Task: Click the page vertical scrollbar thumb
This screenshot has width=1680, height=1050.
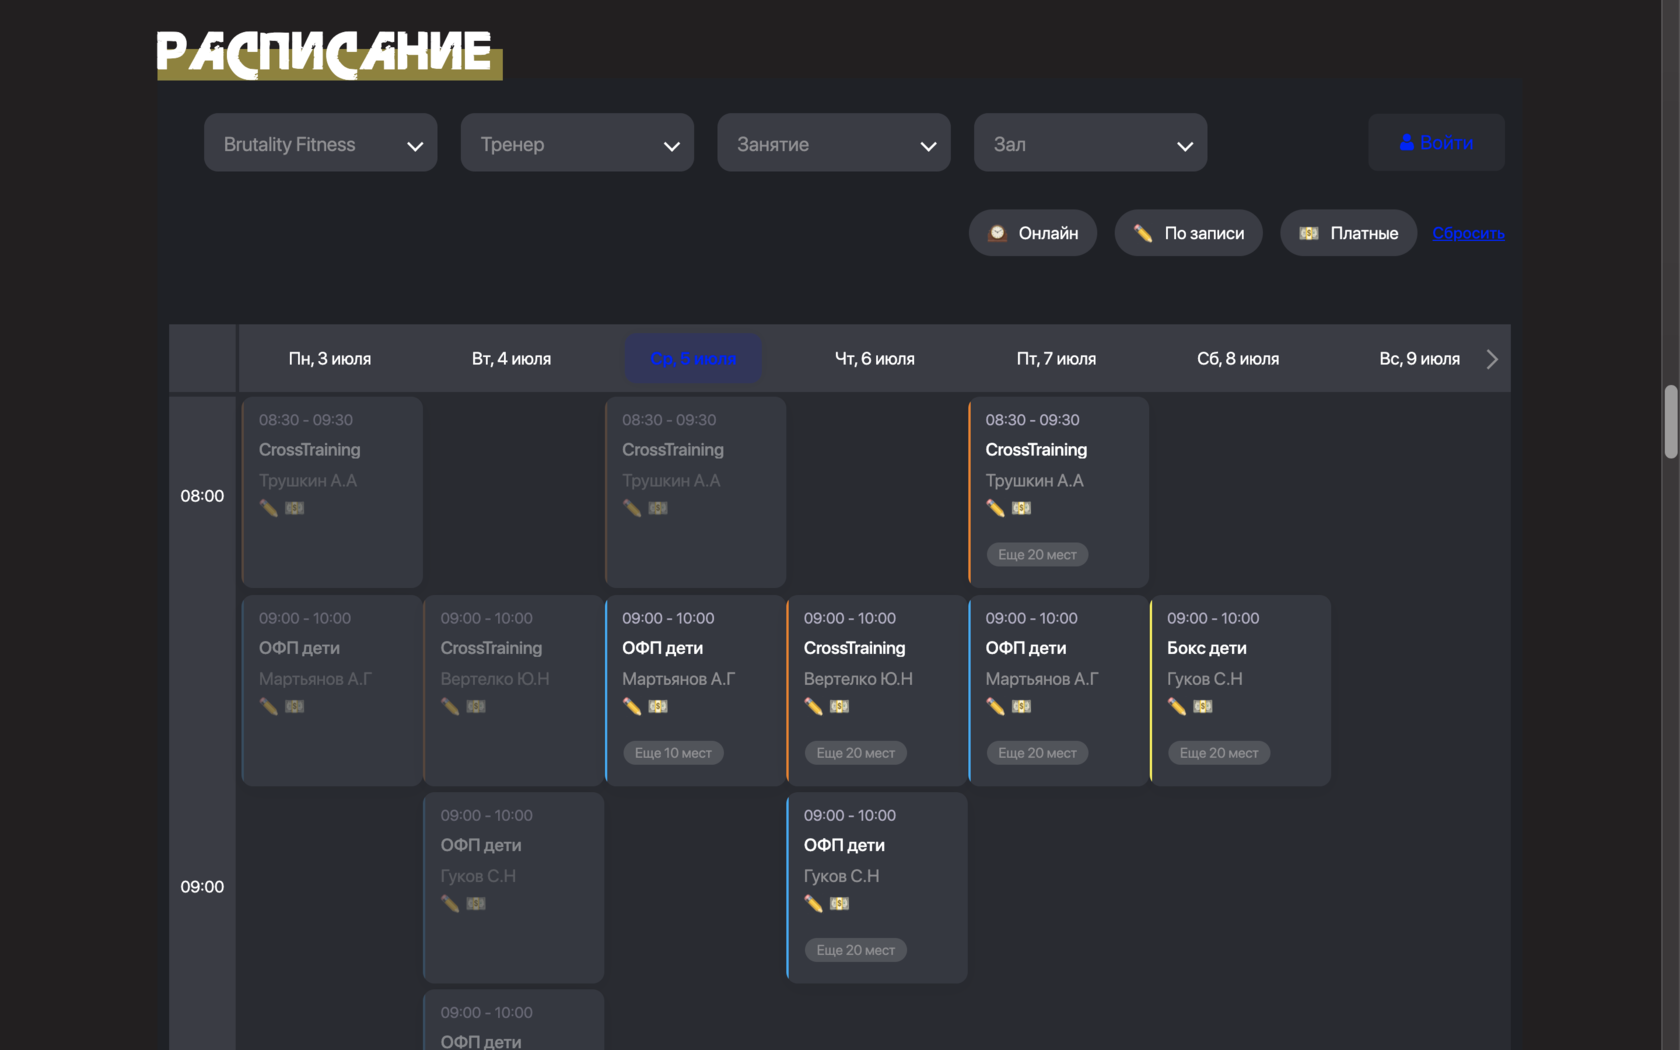Action: 1671,421
